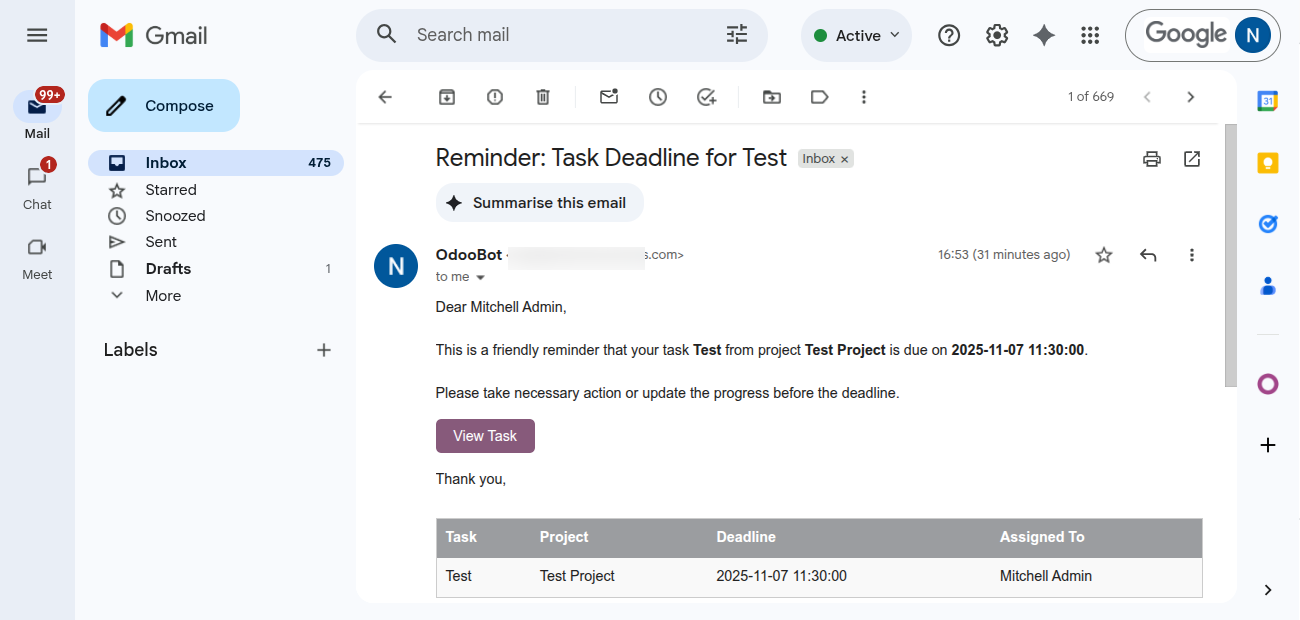Screen dimensions: 1300x620
Task: Open the Settings gear
Action: click(997, 35)
